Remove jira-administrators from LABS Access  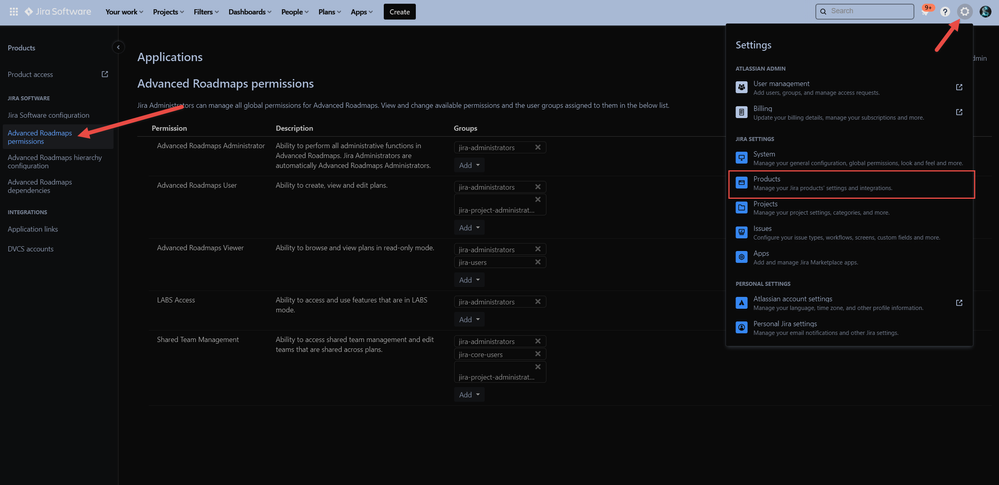[538, 301]
